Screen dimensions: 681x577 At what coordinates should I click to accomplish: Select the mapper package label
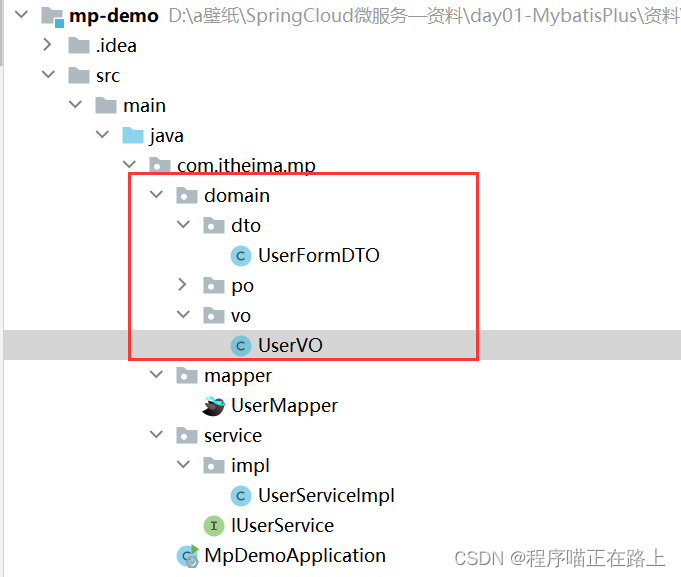pos(238,376)
